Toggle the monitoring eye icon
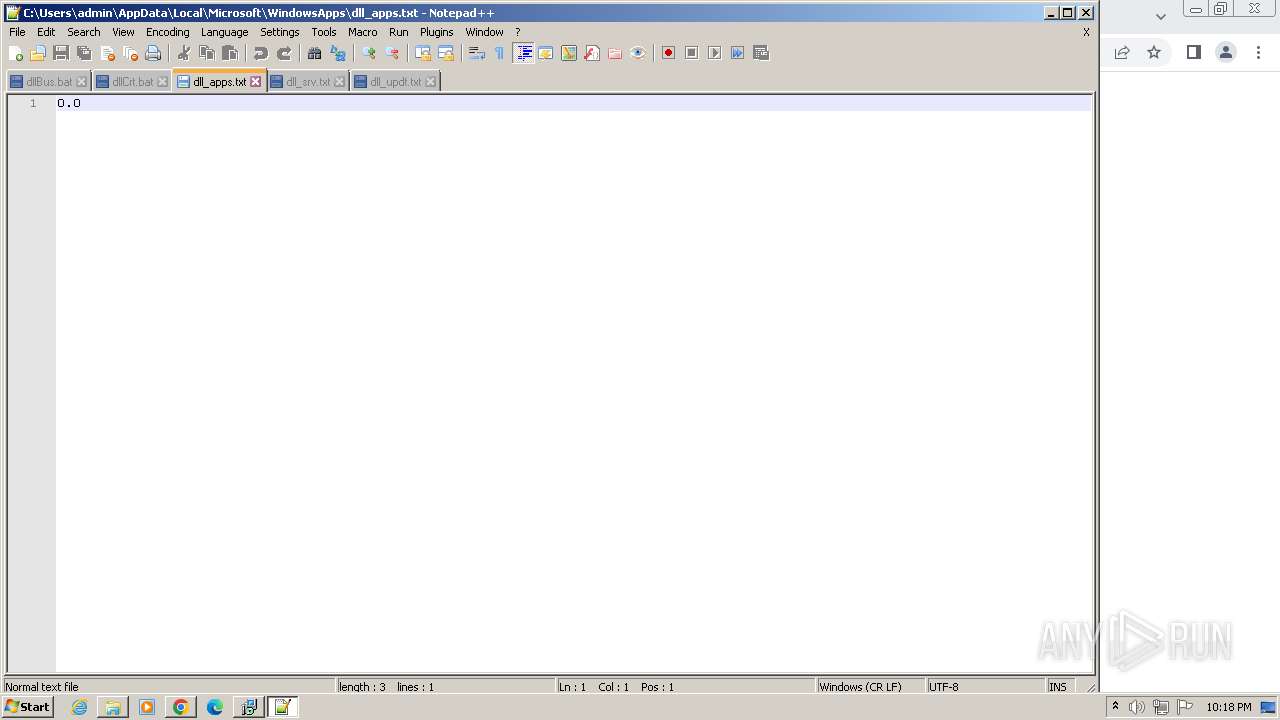Image resolution: width=1280 pixels, height=720 pixels. 638,53
